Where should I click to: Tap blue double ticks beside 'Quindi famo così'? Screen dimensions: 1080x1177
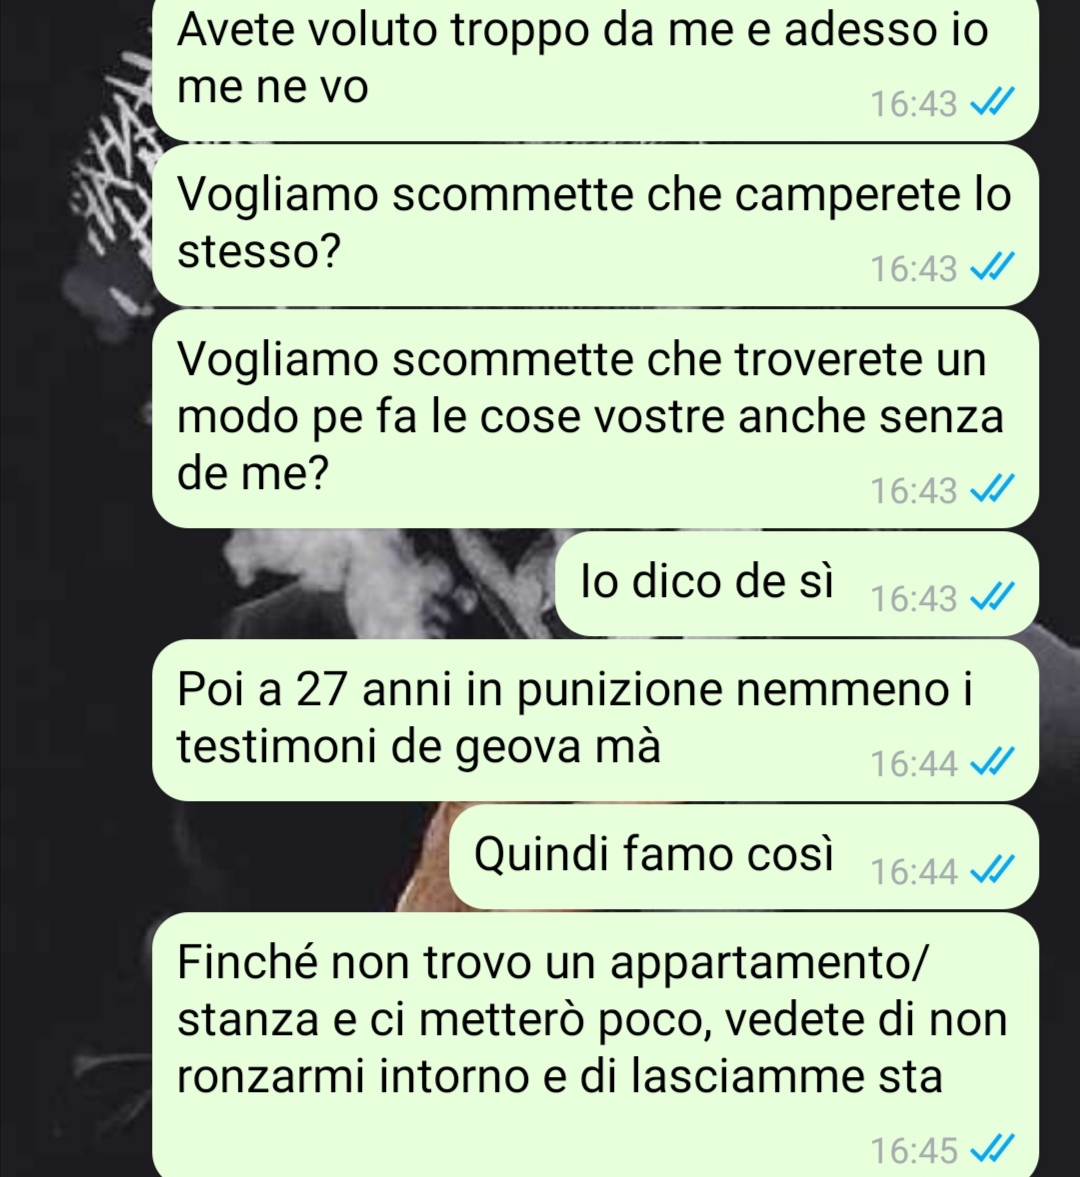pos(993,871)
